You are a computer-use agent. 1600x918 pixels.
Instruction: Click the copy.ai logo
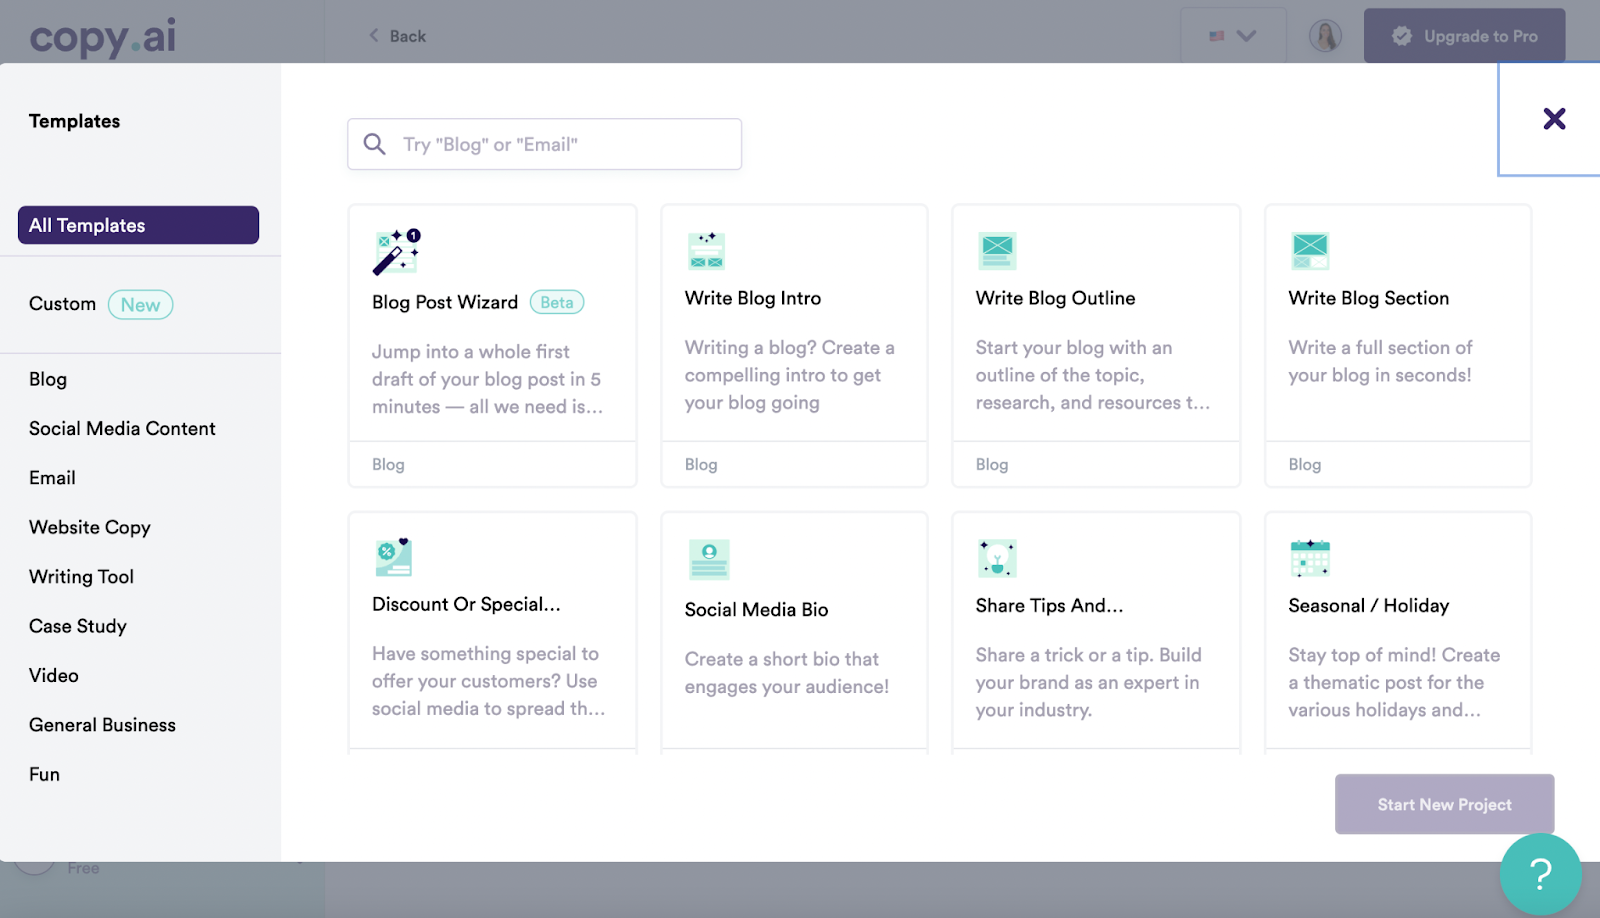[103, 37]
